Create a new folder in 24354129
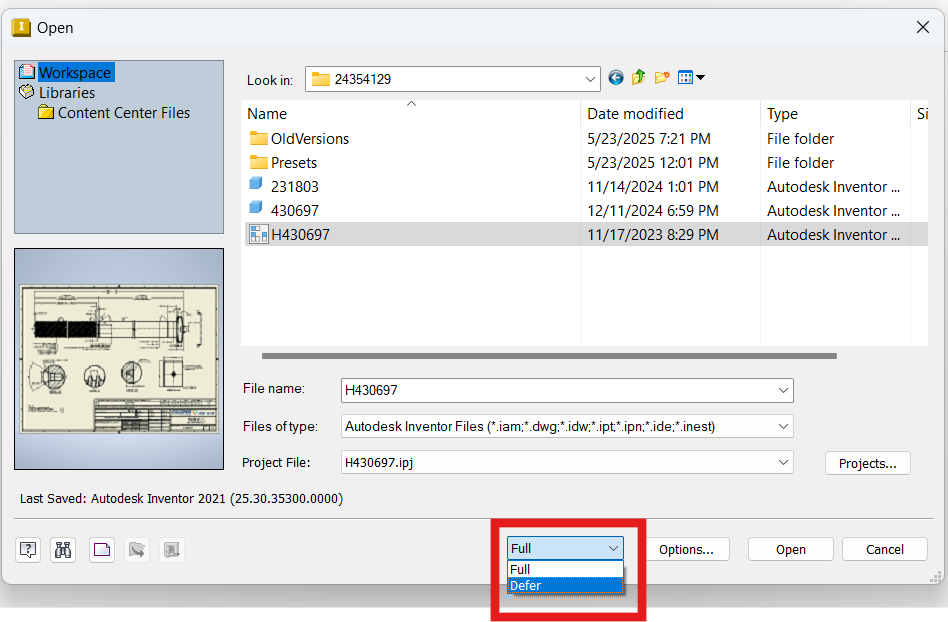Screen dimensions: 948x622 662,76
